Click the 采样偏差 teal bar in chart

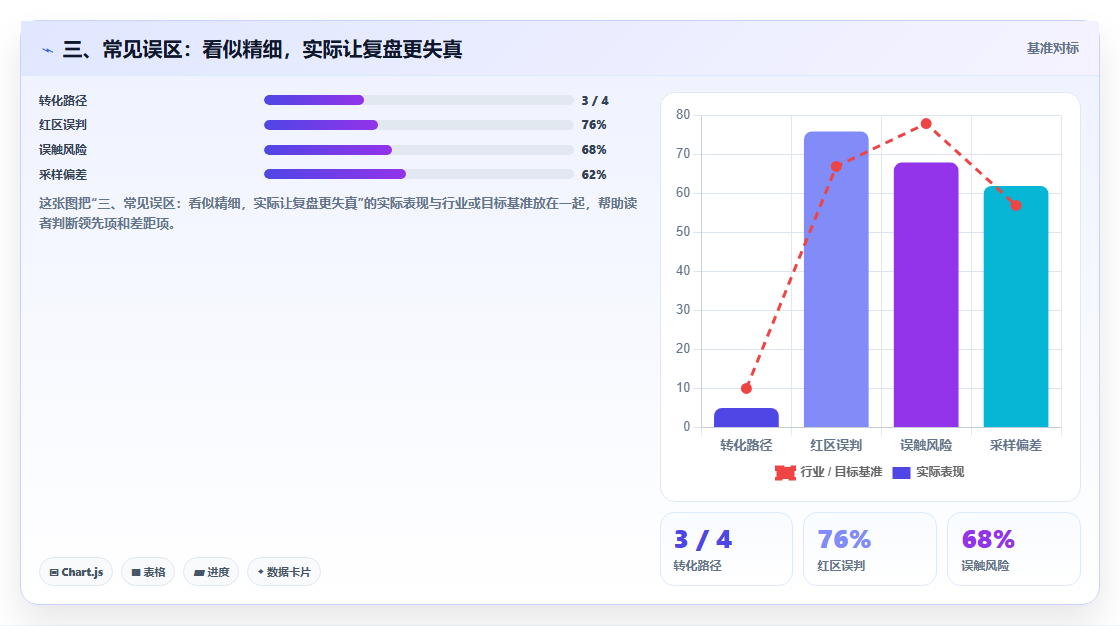[x=1016, y=307]
